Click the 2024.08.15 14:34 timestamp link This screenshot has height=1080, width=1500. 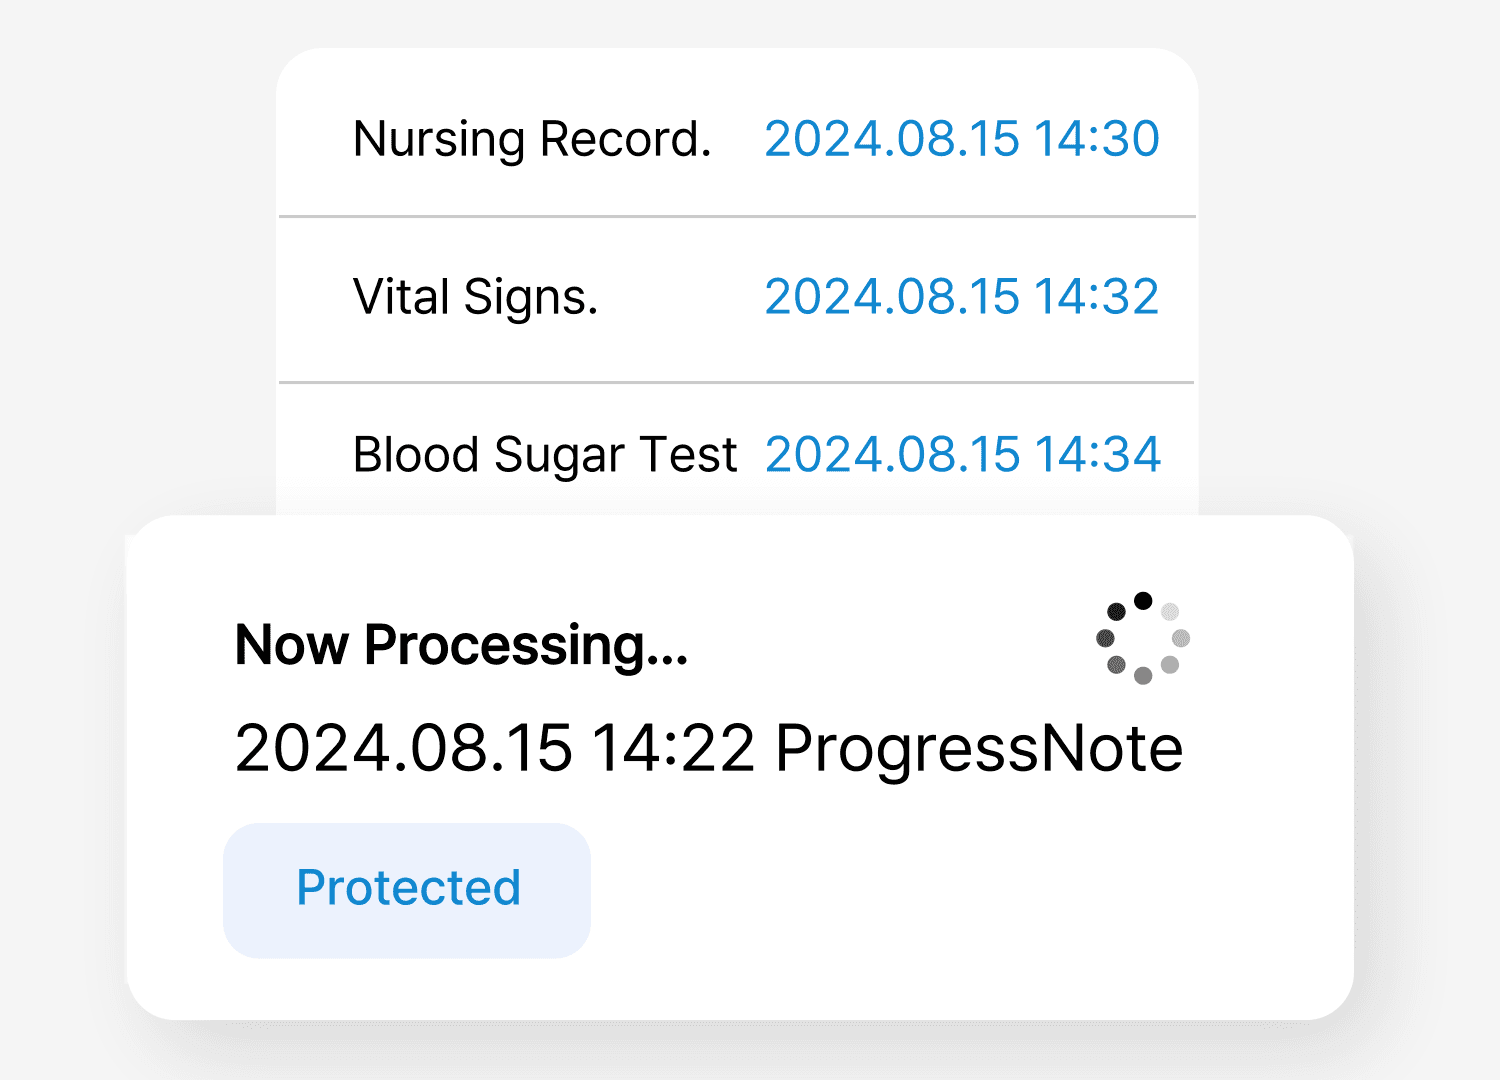pos(963,455)
